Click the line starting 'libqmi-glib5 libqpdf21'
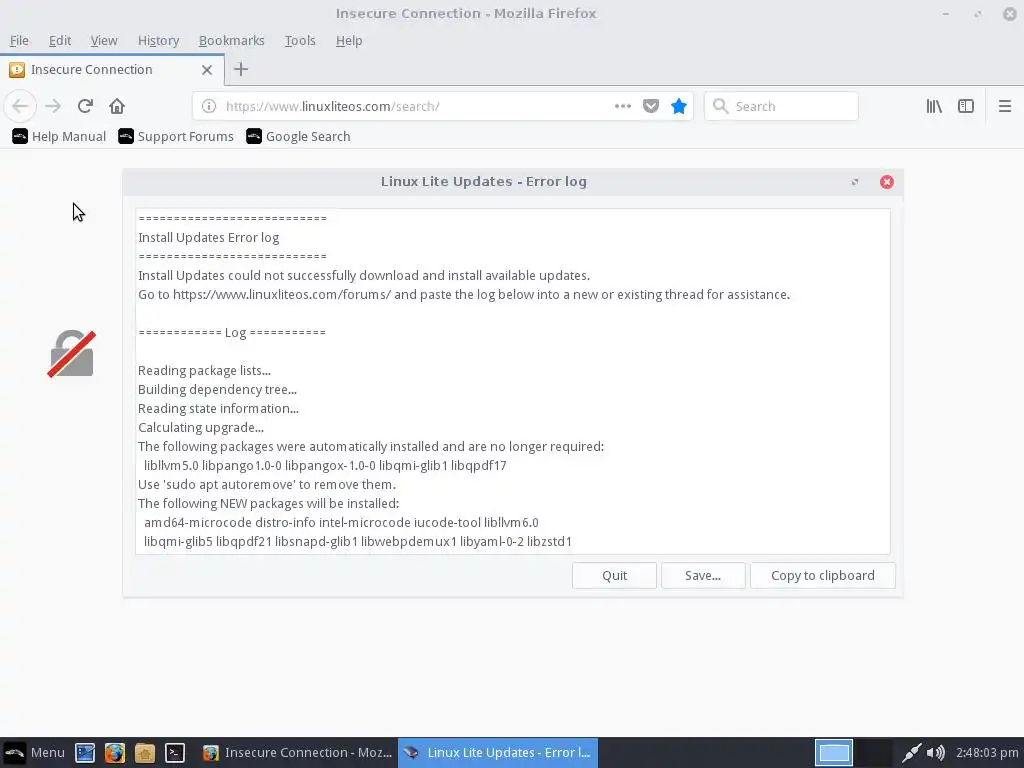The height and width of the screenshot is (768, 1024). tap(358, 541)
